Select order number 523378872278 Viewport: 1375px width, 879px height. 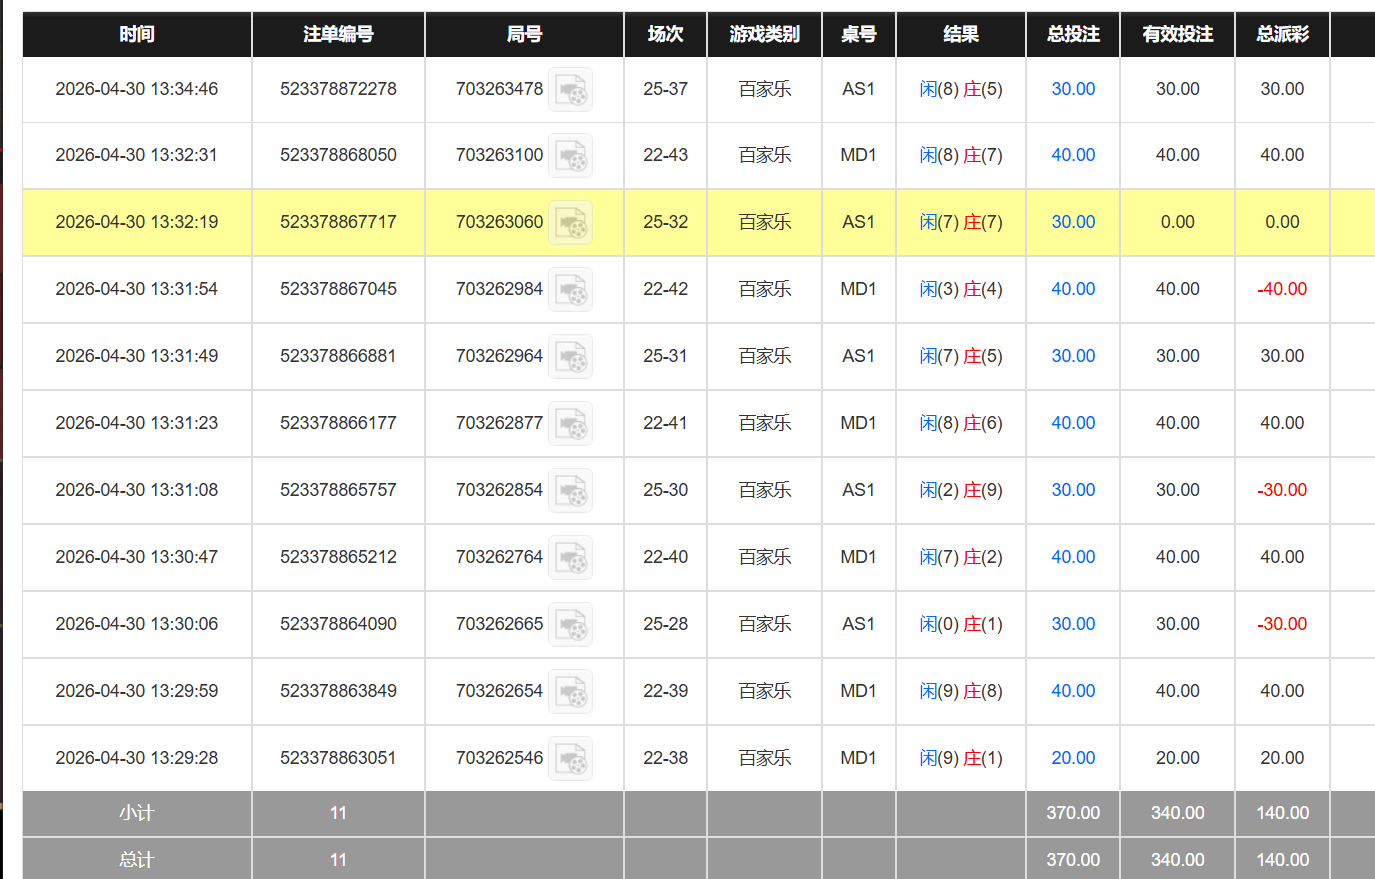pos(338,89)
